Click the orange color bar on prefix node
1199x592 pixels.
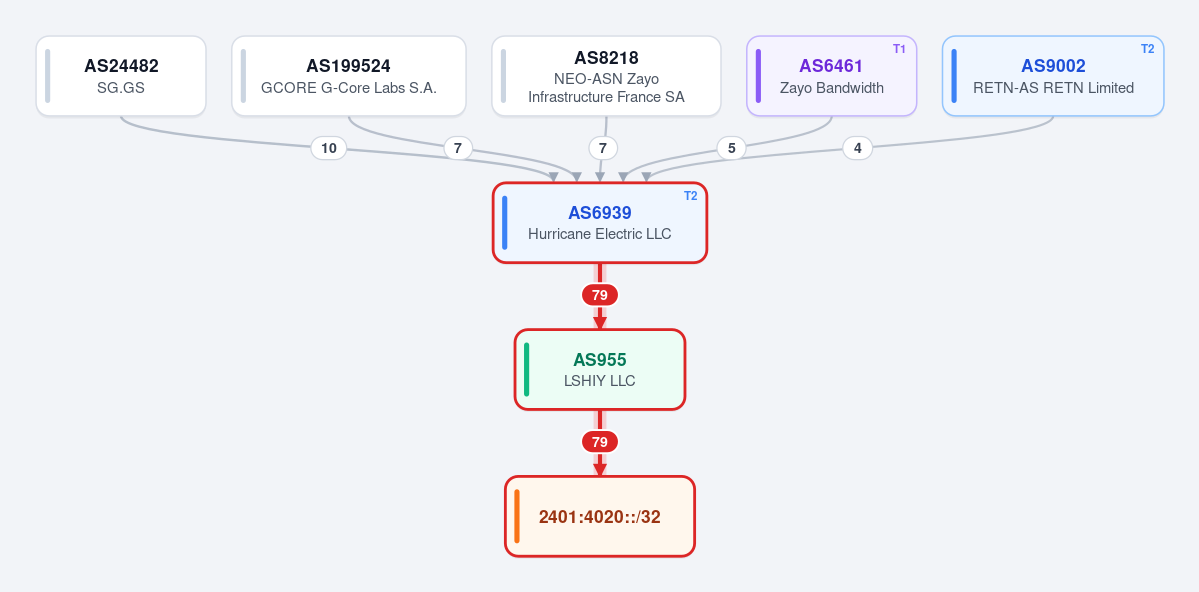point(517,516)
